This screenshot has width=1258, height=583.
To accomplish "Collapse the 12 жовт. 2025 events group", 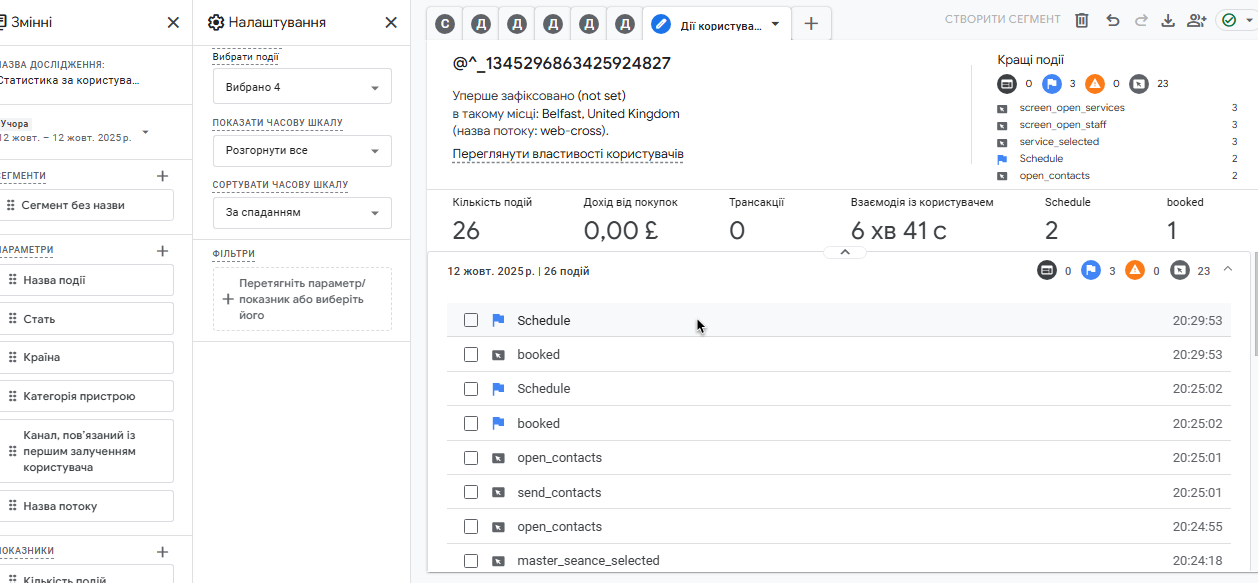I will 1228,269.
